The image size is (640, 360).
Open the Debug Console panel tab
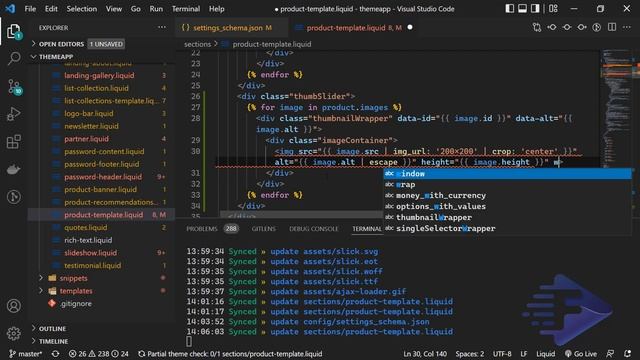(x=313, y=229)
